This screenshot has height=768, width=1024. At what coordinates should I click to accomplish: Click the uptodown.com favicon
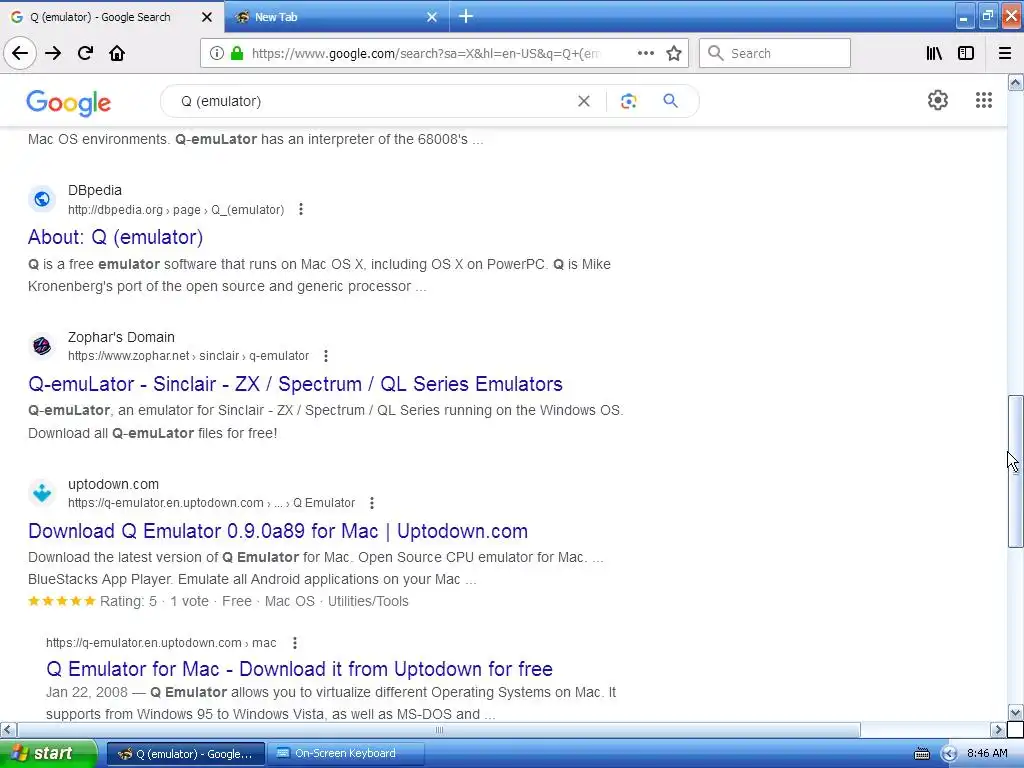pyautogui.click(x=42, y=492)
